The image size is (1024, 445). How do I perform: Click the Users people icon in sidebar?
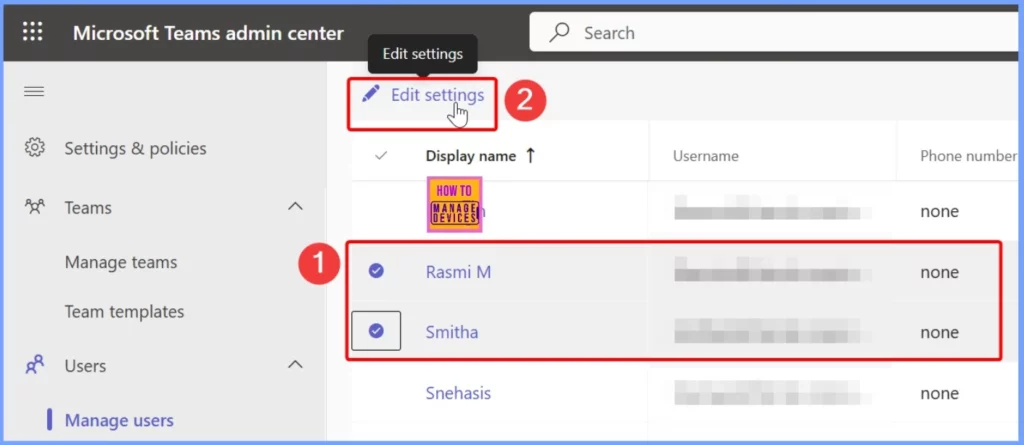[34, 365]
